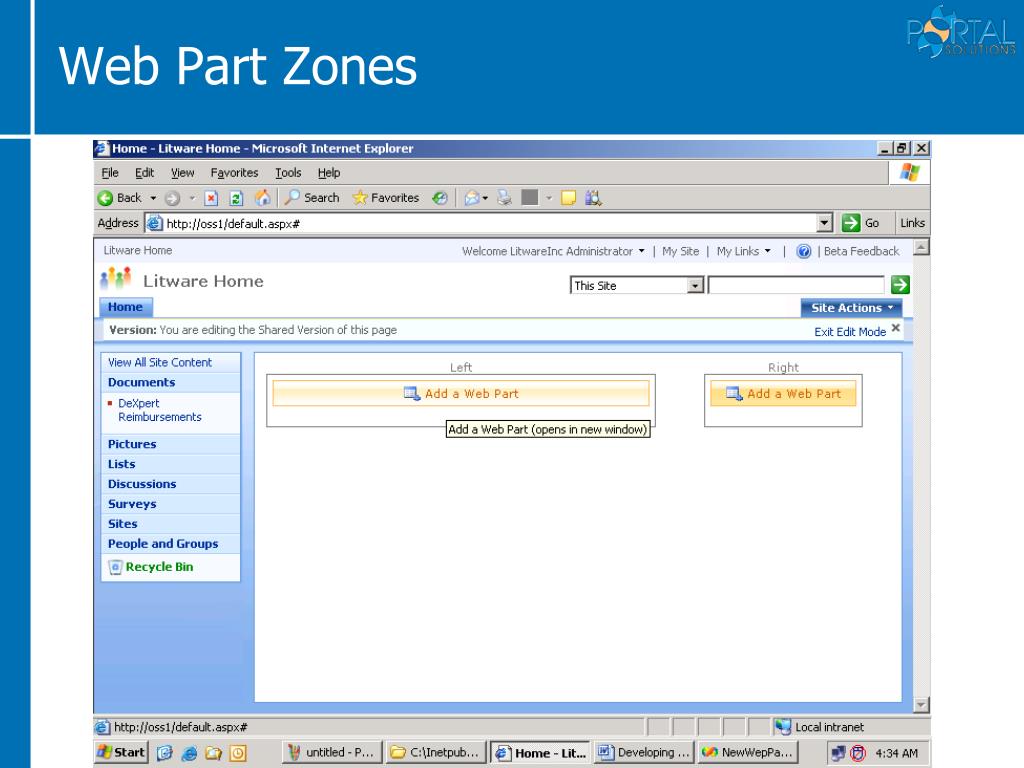Screen dimensions: 1024x768
Task: Switch to the Developing Word taskbar button
Action: point(645,752)
